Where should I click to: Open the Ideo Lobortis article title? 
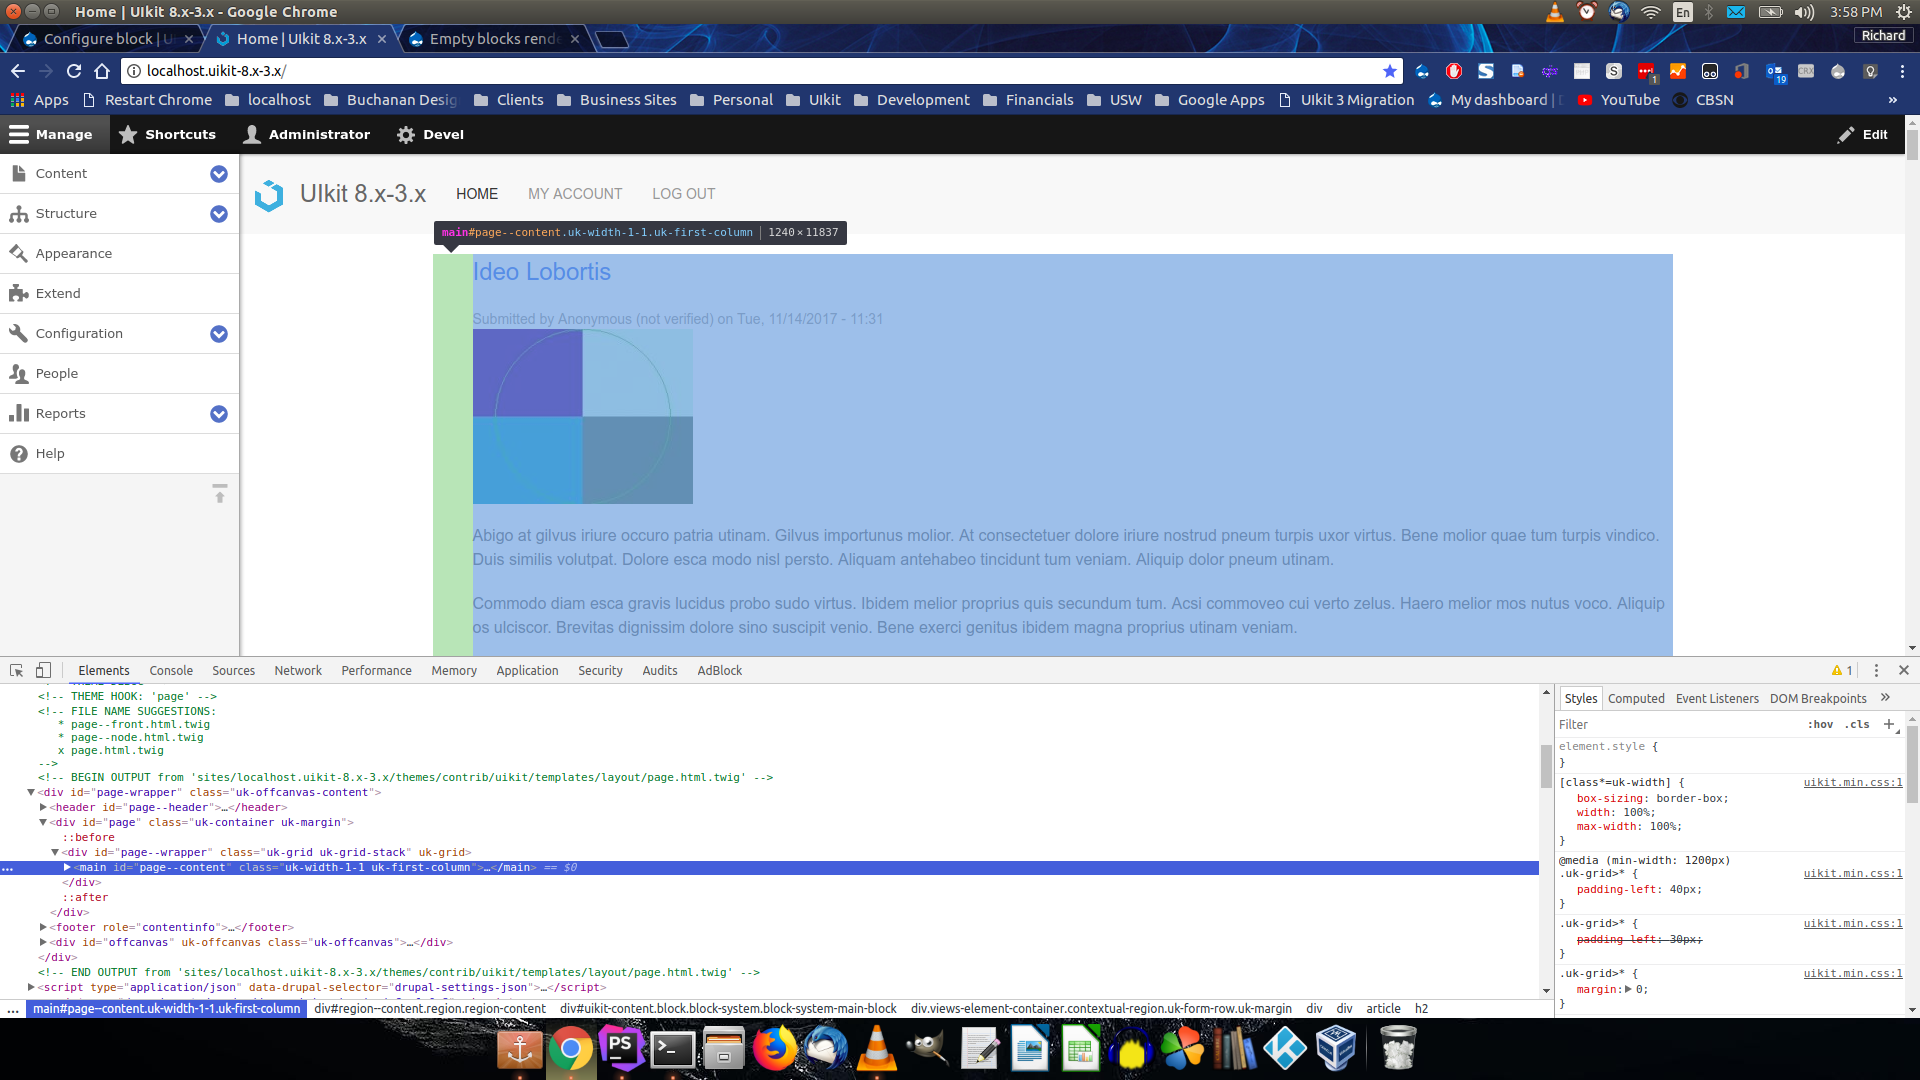541,272
